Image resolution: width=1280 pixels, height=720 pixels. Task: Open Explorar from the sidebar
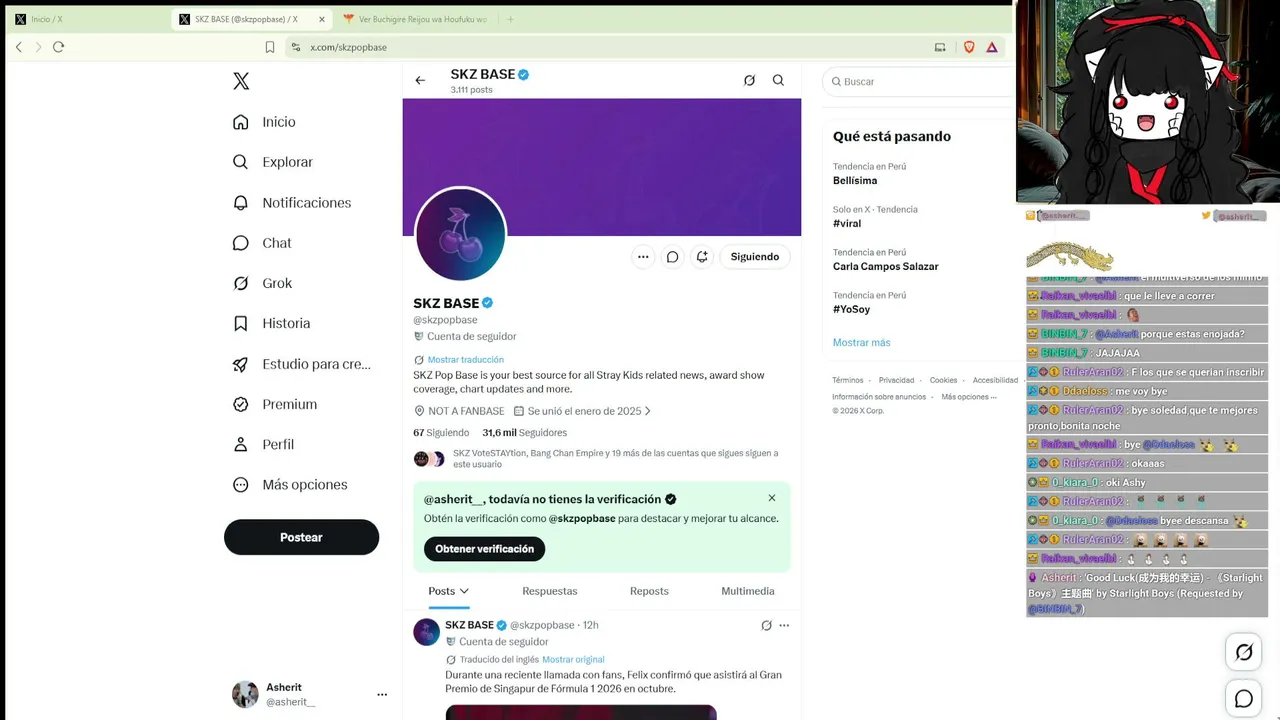(273, 162)
